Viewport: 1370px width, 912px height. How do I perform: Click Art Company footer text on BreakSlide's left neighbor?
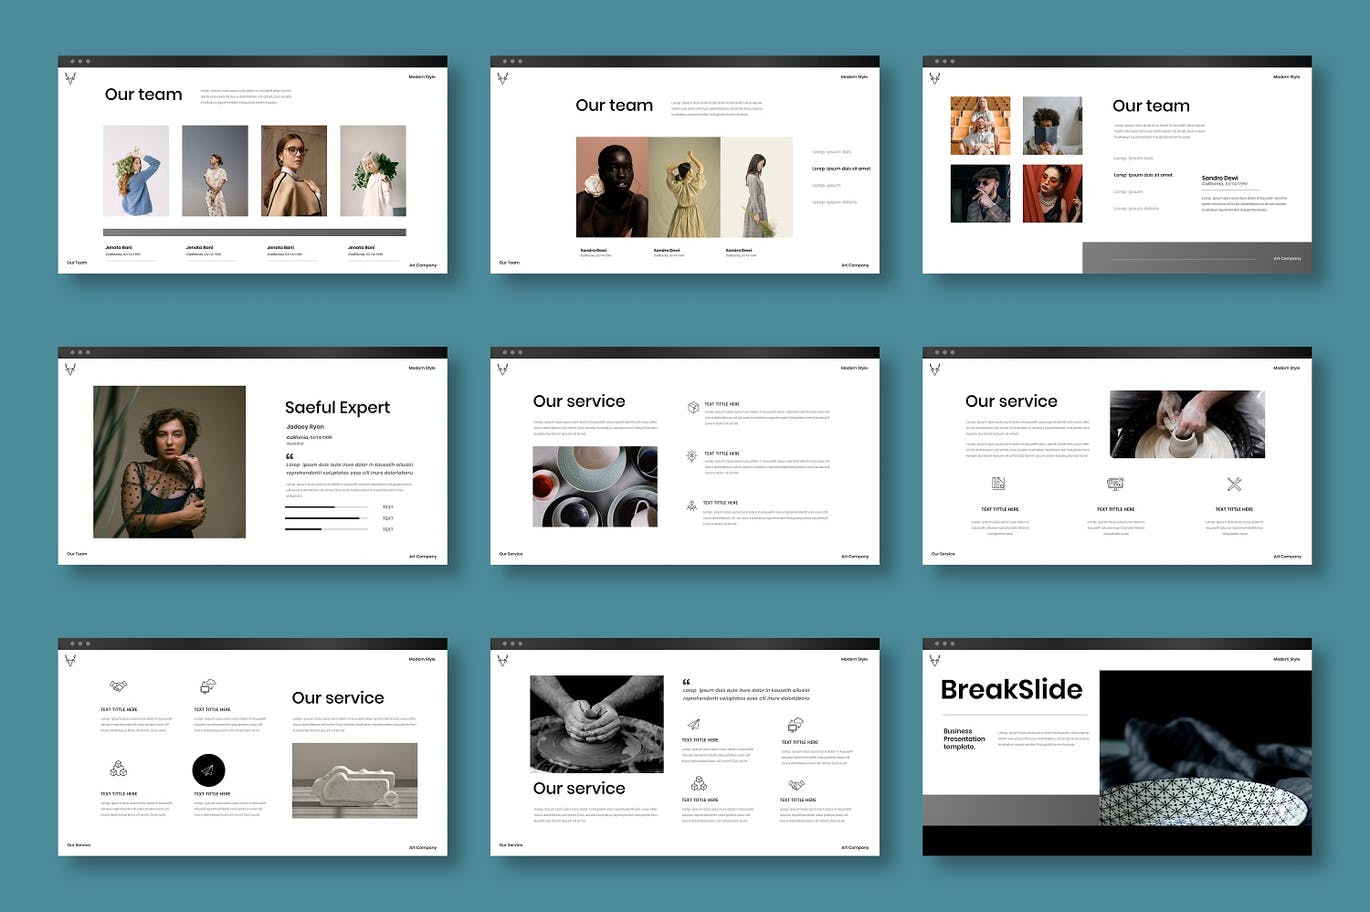(x=855, y=847)
